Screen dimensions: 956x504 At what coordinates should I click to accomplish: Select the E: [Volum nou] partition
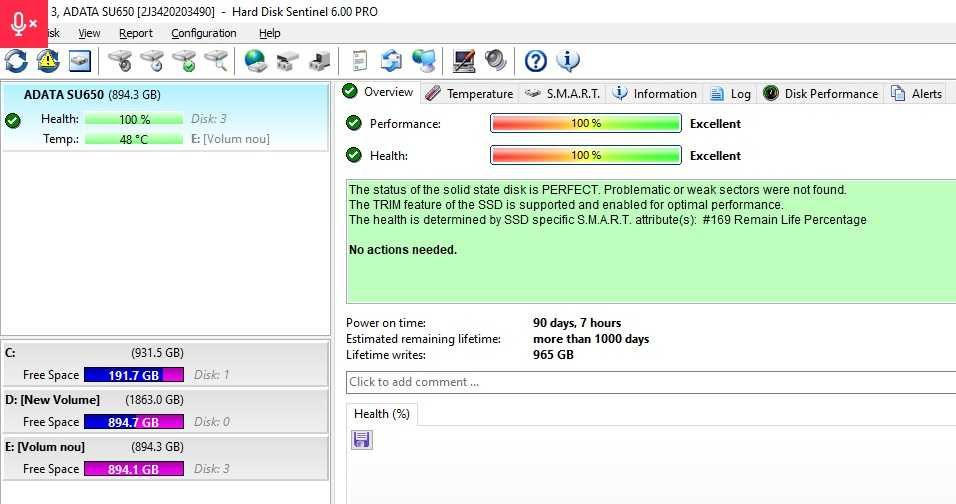coord(165,458)
